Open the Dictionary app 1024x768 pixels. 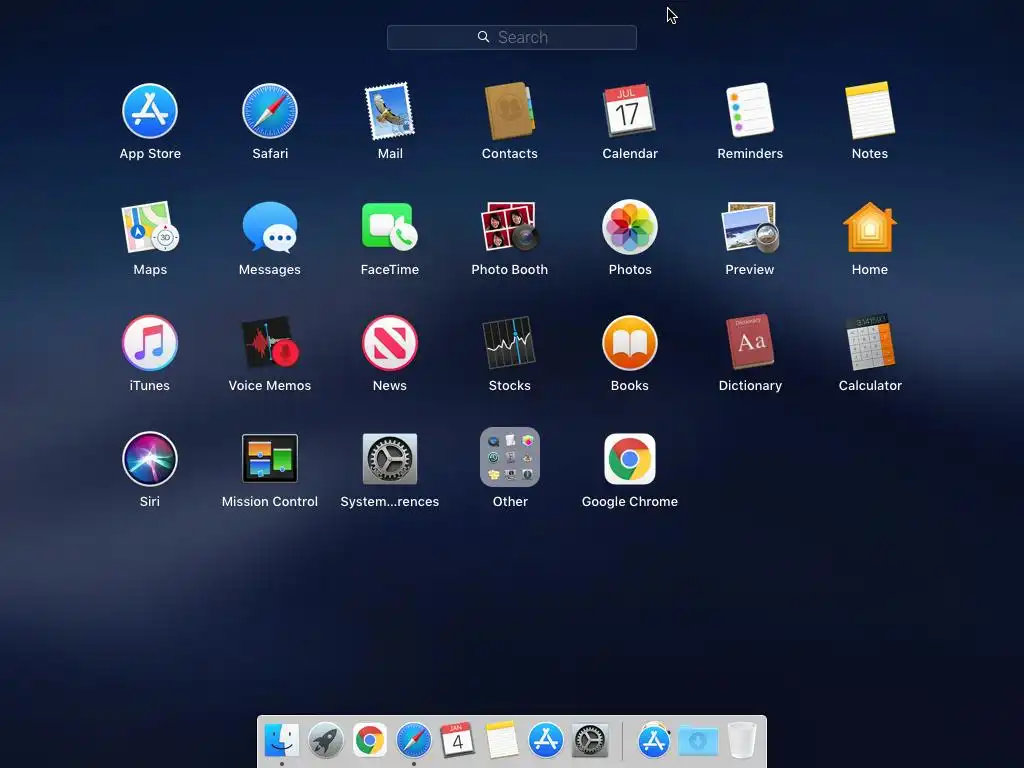750,342
